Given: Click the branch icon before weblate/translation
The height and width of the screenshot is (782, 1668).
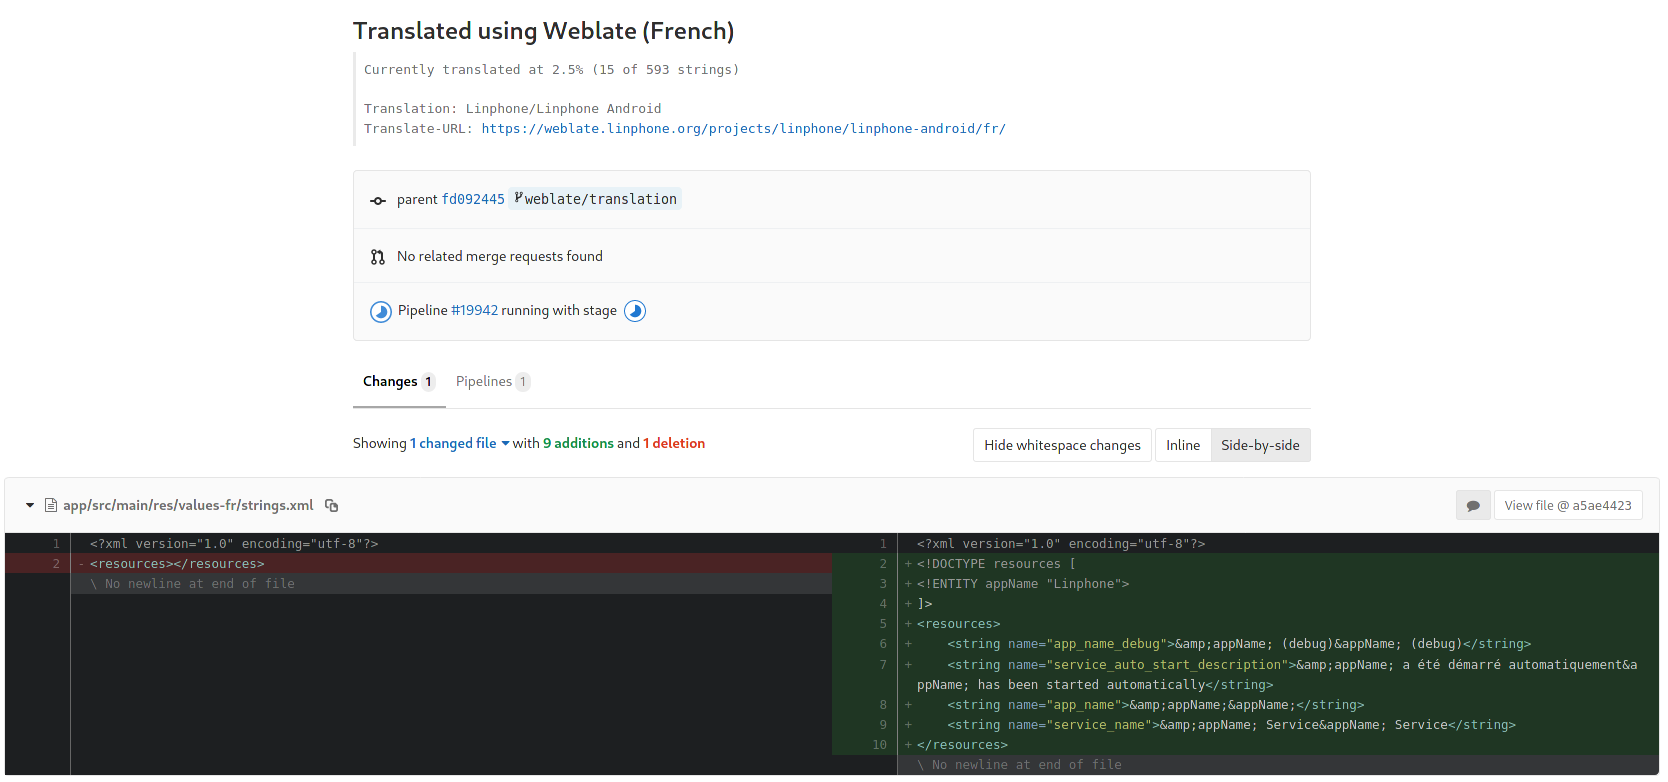Looking at the screenshot, I should [x=518, y=198].
